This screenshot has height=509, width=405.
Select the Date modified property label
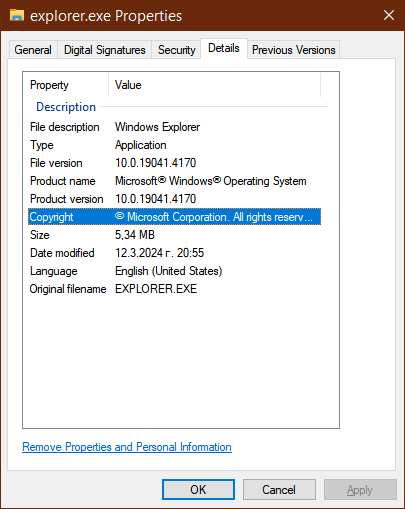pos(62,253)
